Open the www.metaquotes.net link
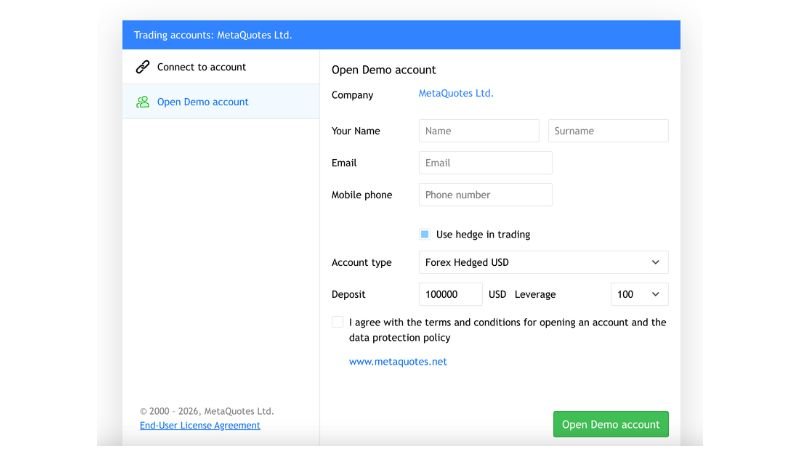This screenshot has width=800, height=450. tap(398, 362)
